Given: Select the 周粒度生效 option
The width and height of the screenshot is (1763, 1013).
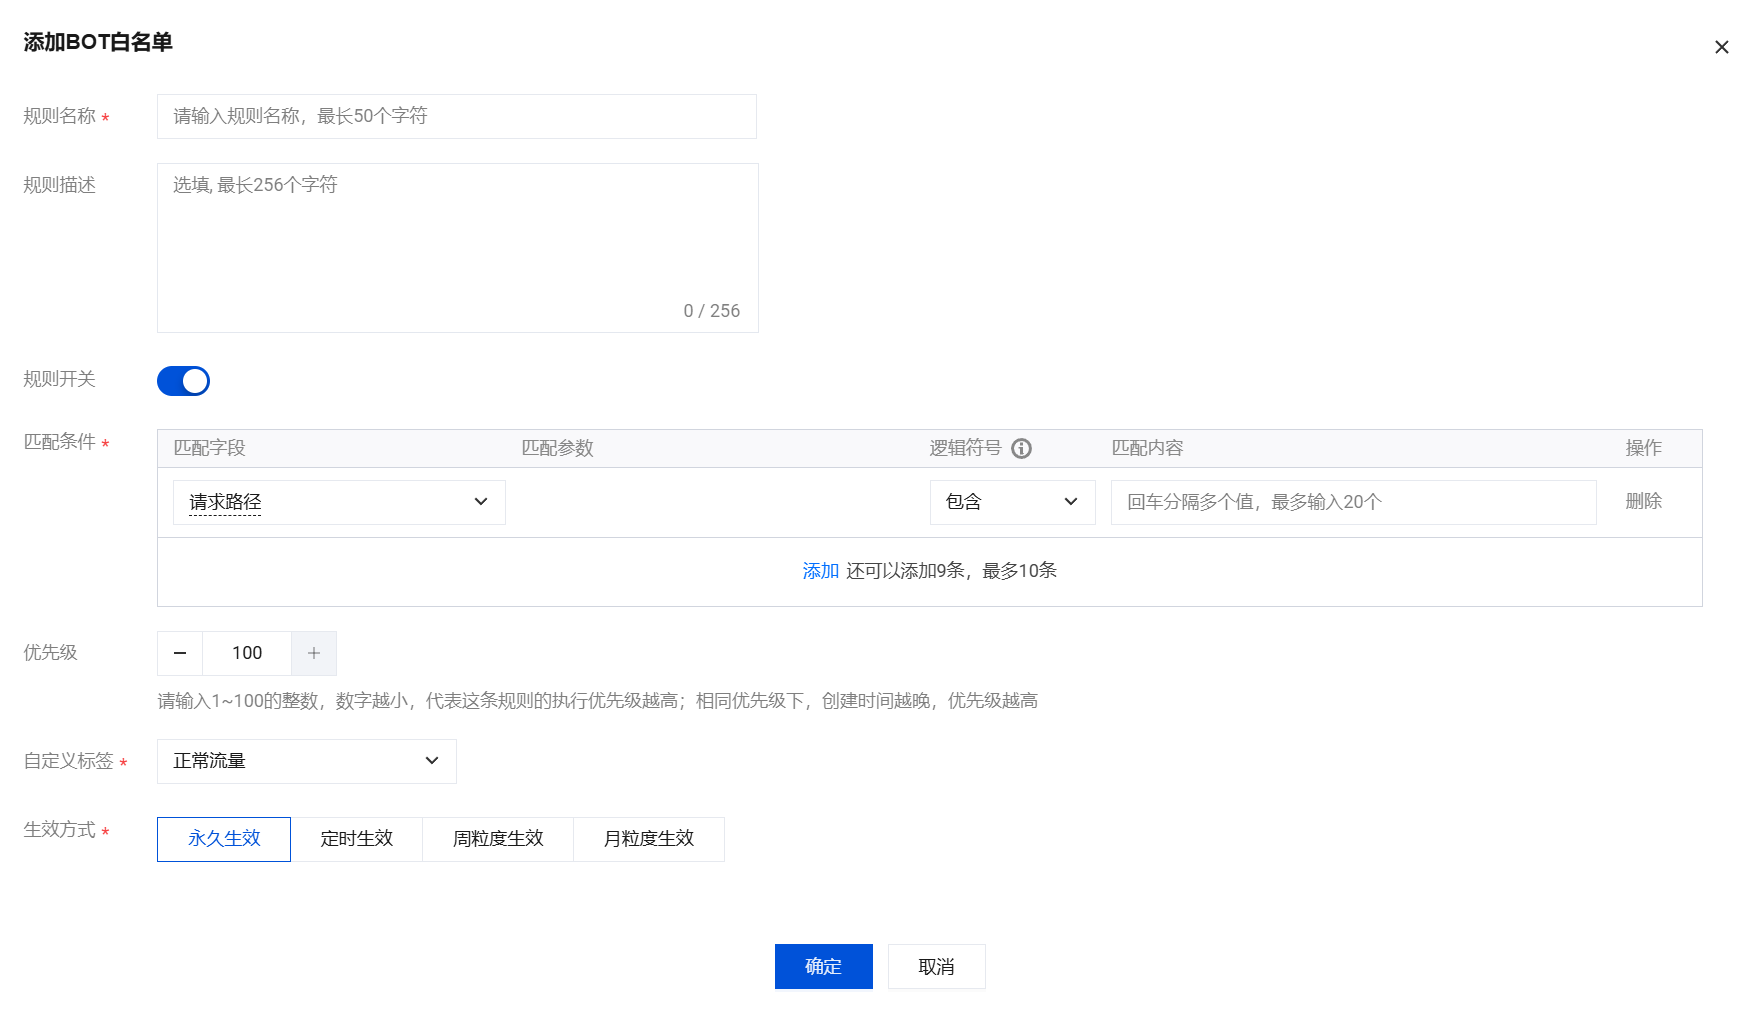Looking at the screenshot, I should tap(498, 839).
